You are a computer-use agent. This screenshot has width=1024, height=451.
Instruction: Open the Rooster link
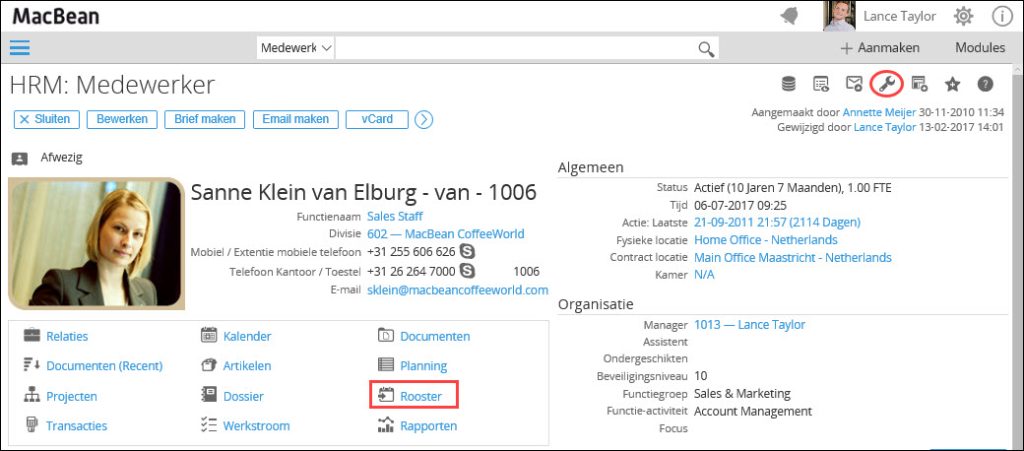pyautogui.click(x=420, y=396)
